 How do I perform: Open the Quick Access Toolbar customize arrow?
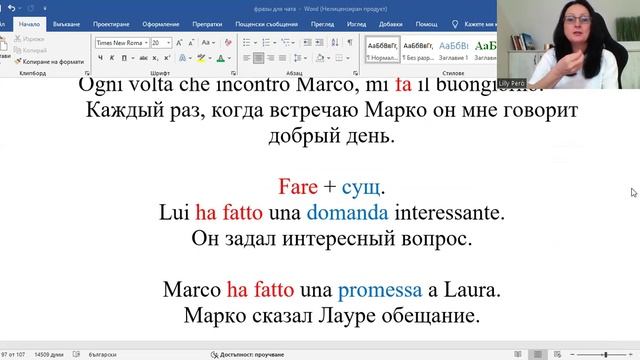pos(44,9)
